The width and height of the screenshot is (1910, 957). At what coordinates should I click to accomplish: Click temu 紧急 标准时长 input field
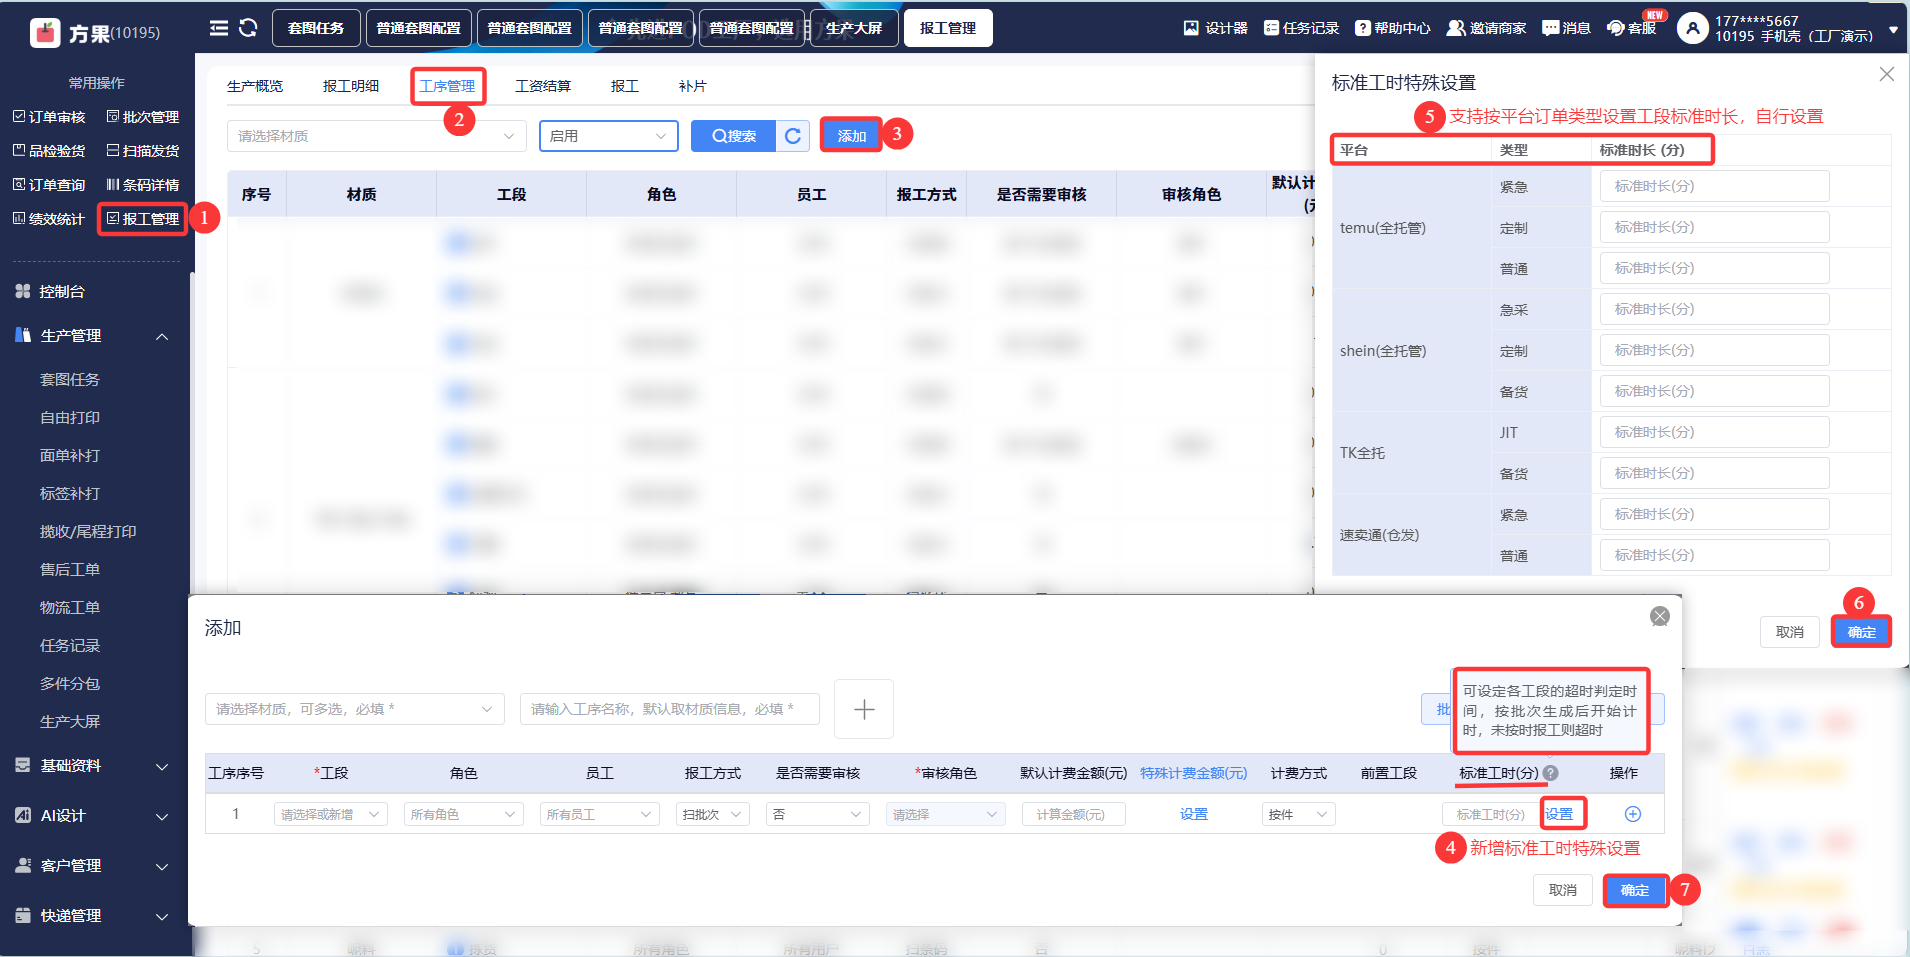[x=1714, y=186]
